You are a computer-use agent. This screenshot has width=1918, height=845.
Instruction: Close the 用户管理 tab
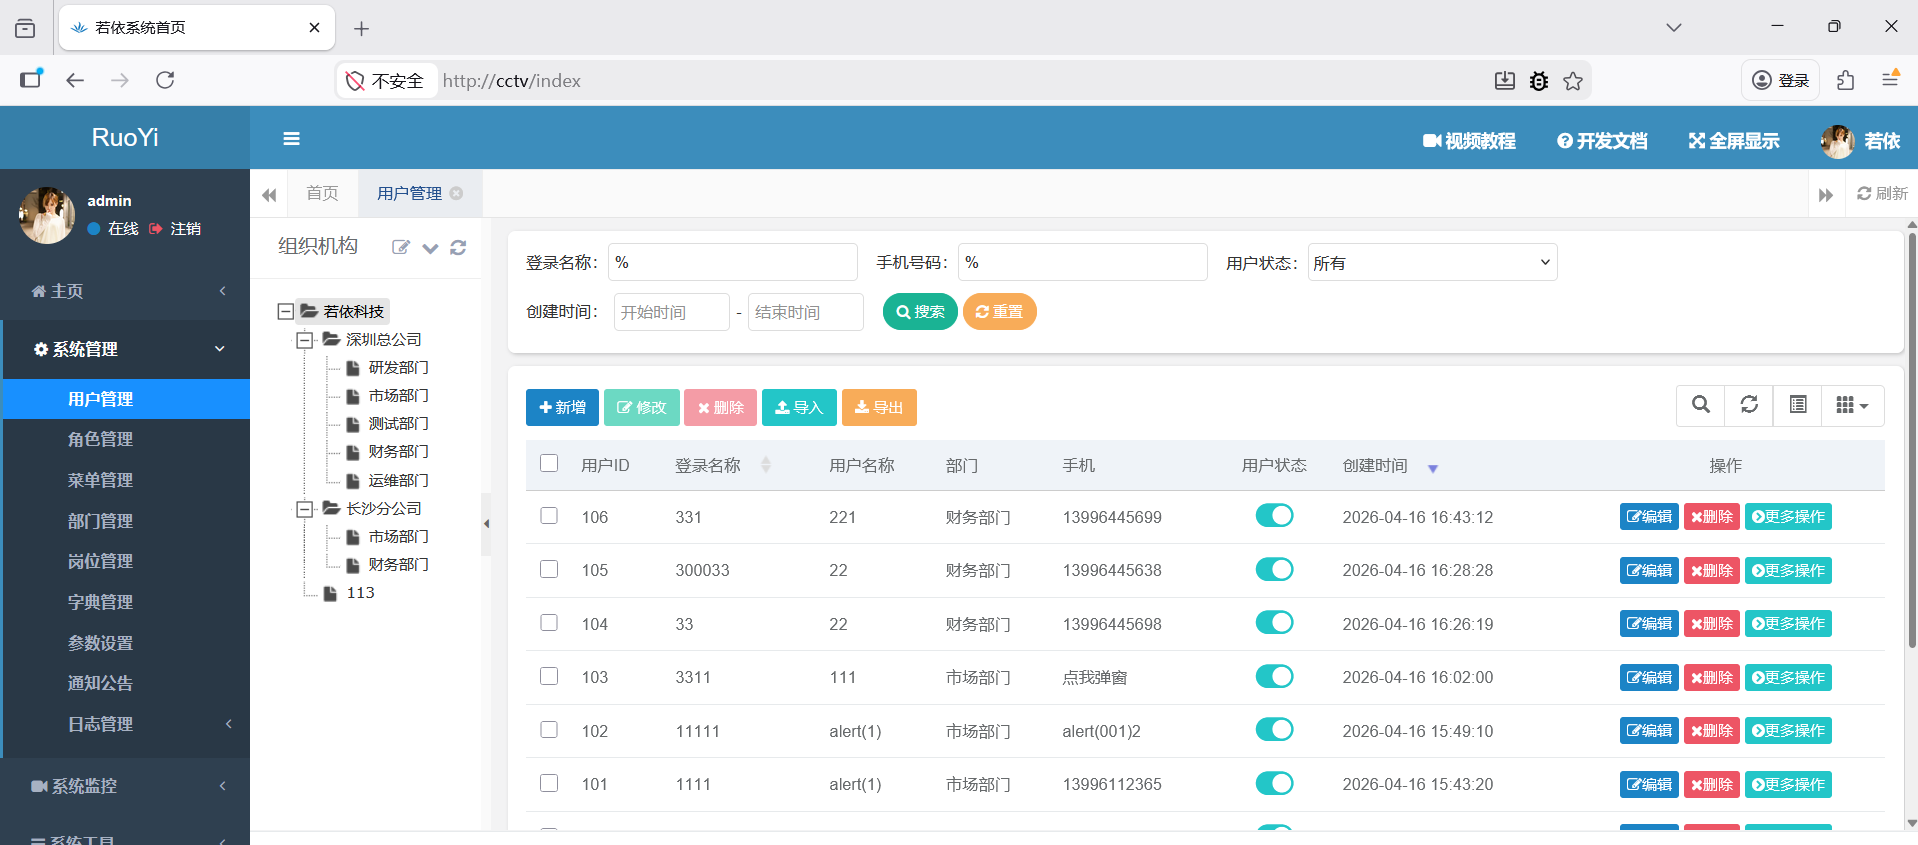(456, 193)
